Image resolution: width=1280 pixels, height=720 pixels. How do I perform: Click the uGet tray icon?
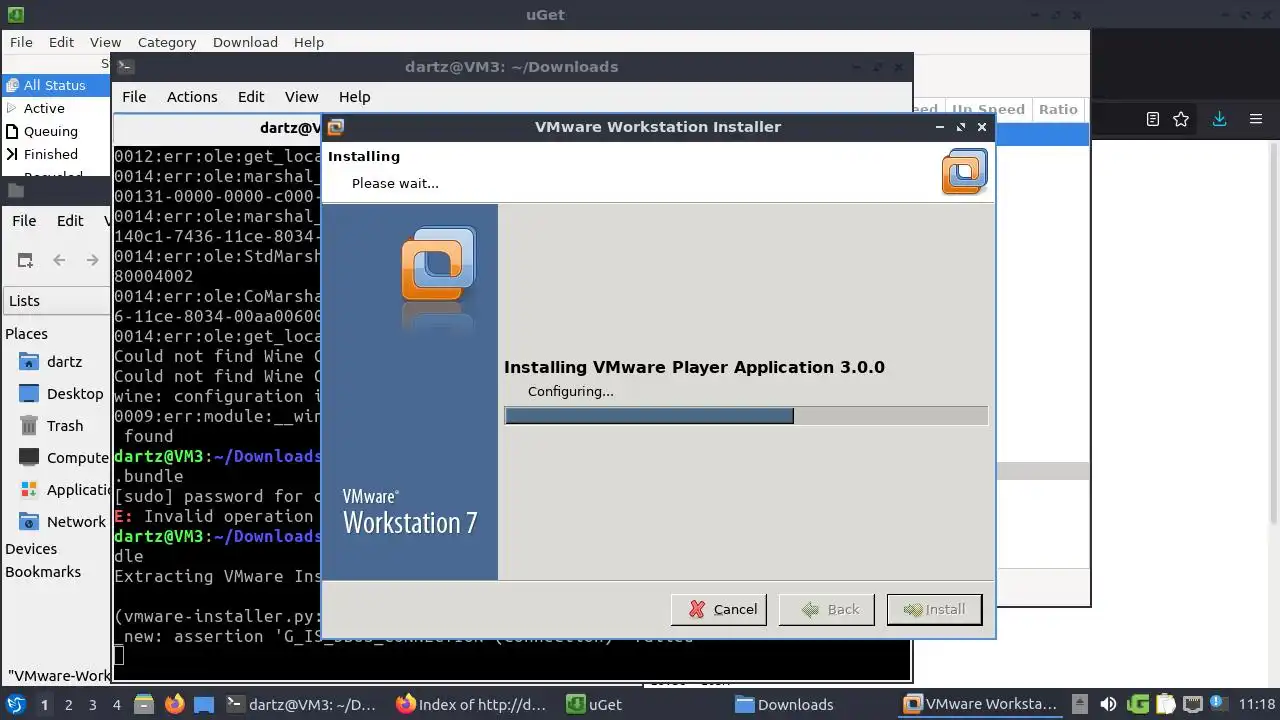[1138, 704]
